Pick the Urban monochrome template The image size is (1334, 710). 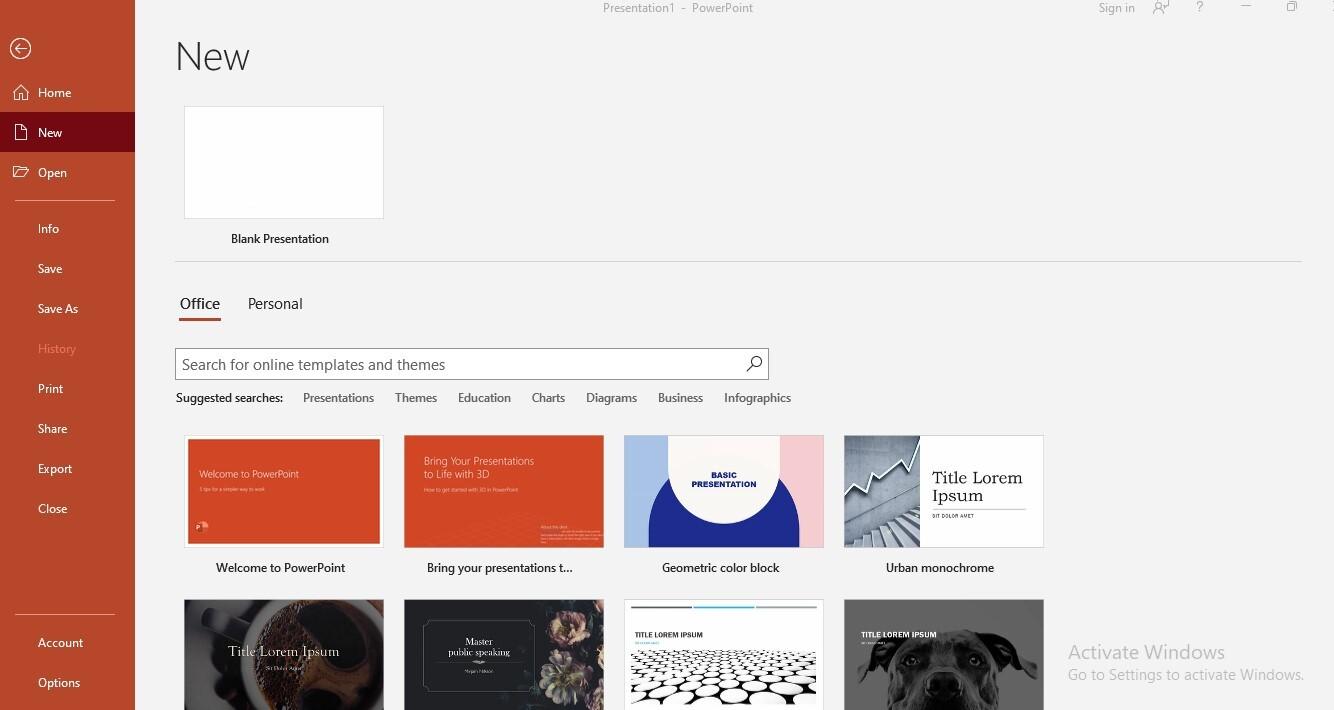tap(943, 492)
